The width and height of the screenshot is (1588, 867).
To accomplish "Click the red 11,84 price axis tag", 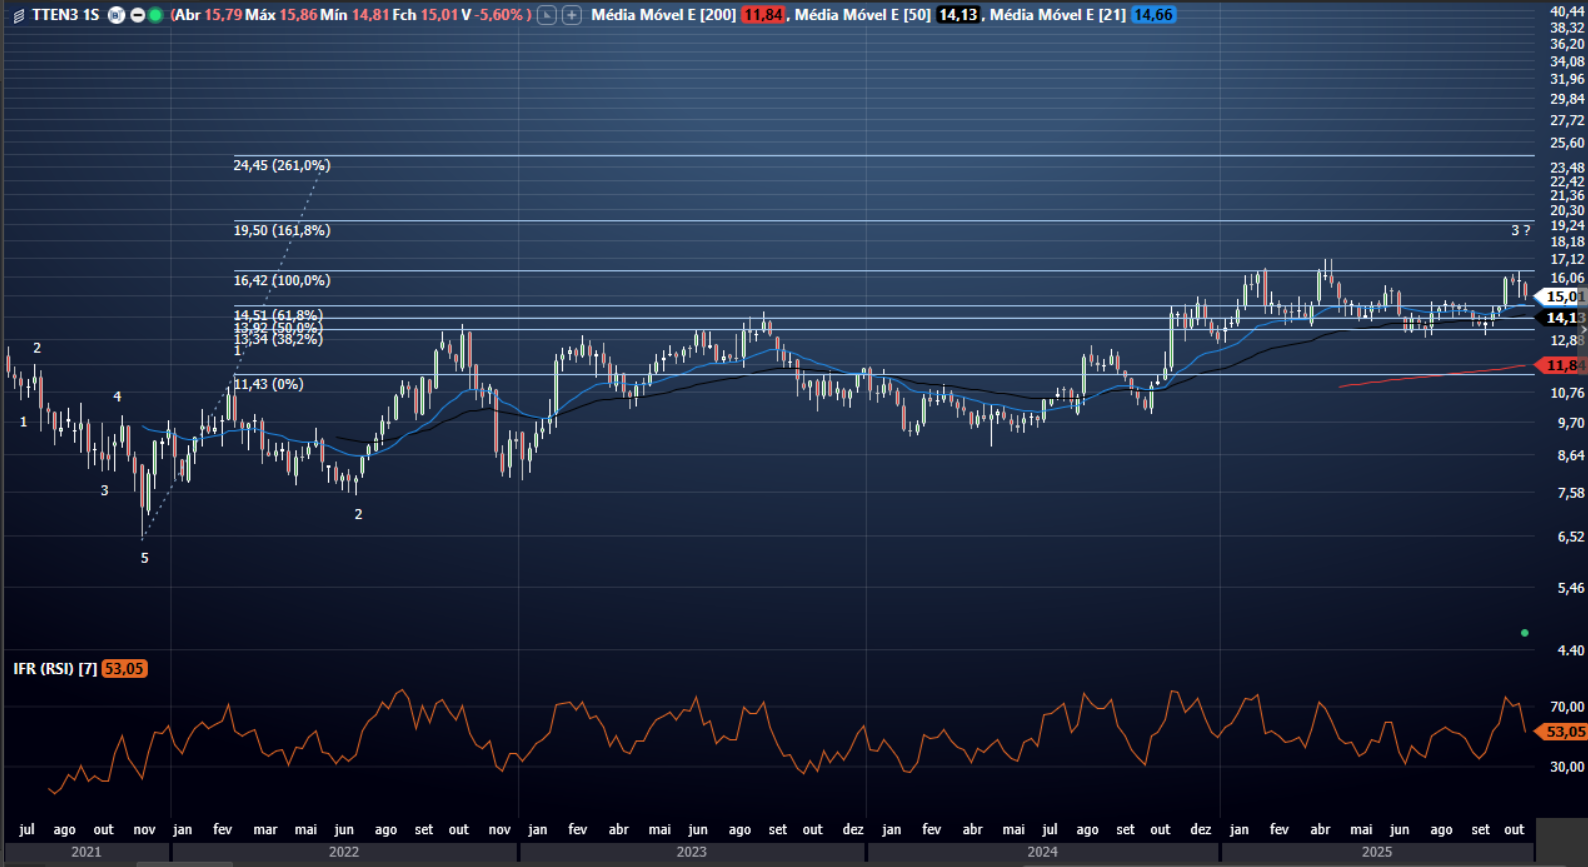I will tap(1562, 366).
